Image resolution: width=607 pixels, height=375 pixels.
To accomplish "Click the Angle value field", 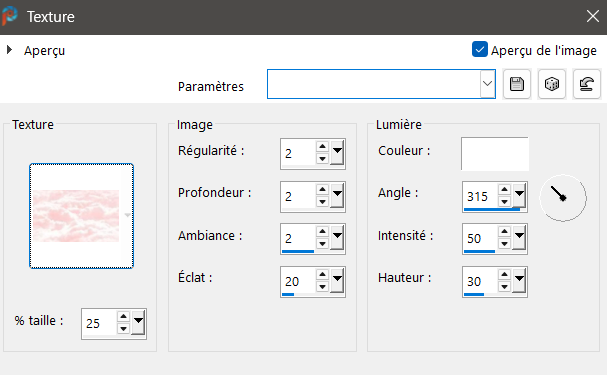I will pos(480,196).
